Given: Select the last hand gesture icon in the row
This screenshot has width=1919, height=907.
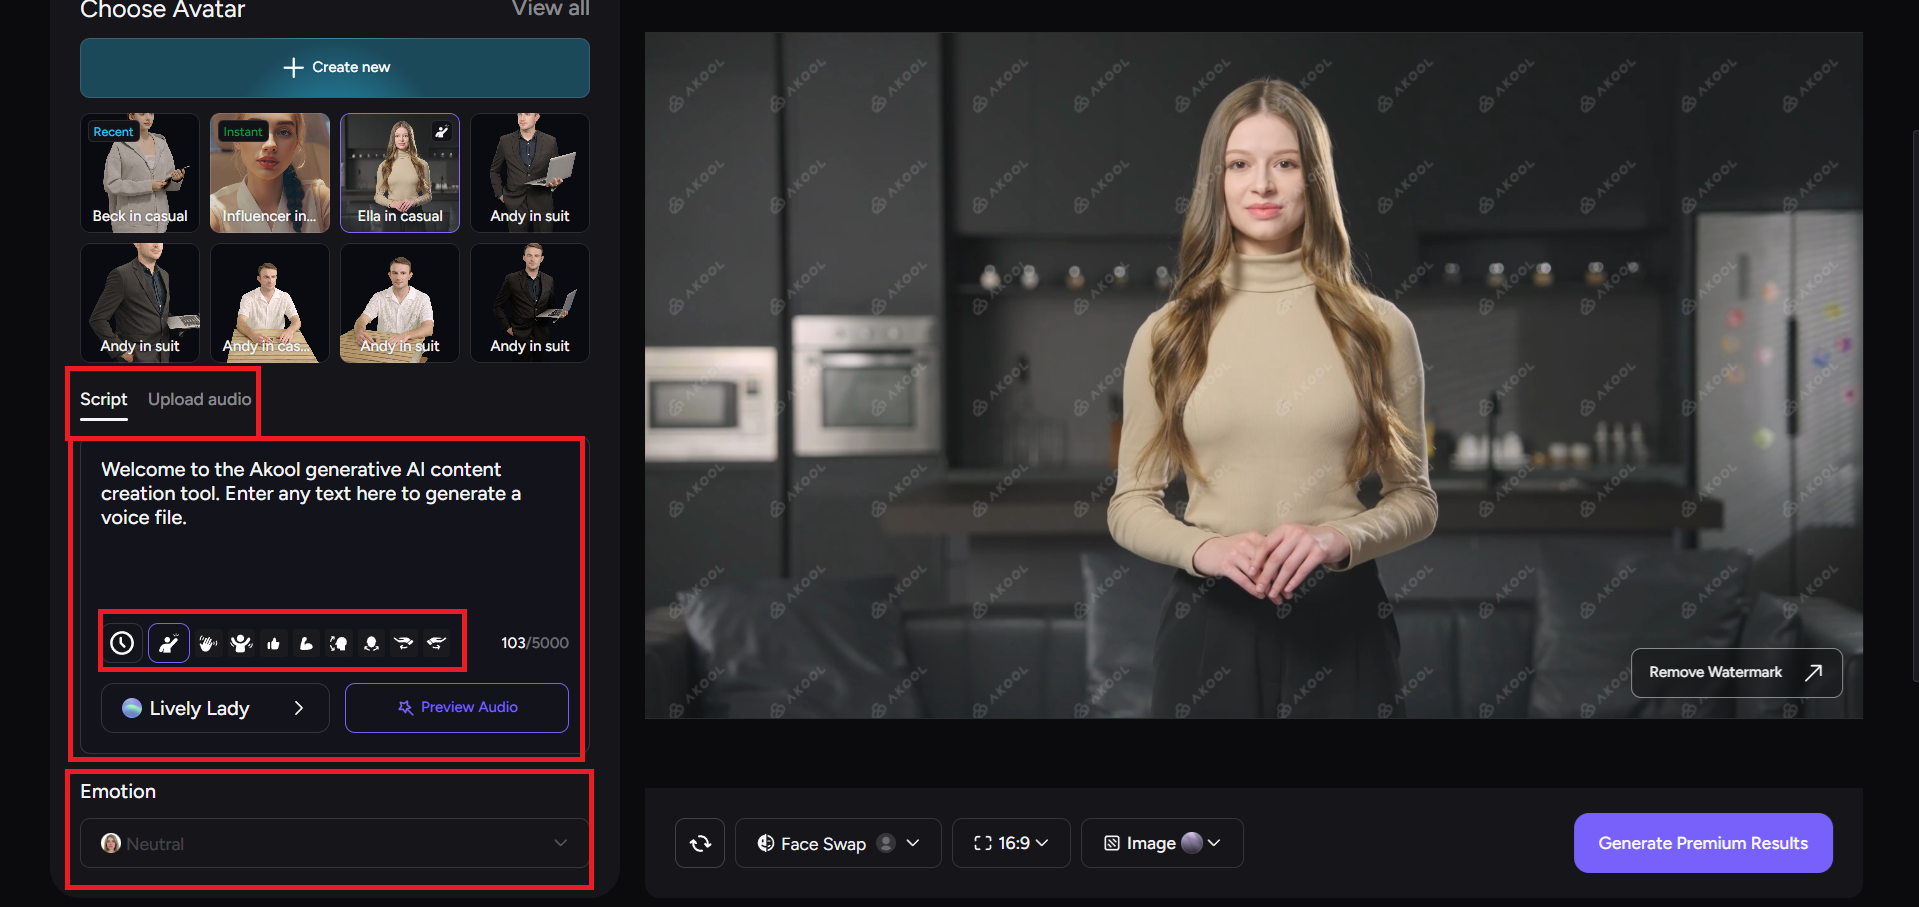Looking at the screenshot, I should click(438, 643).
